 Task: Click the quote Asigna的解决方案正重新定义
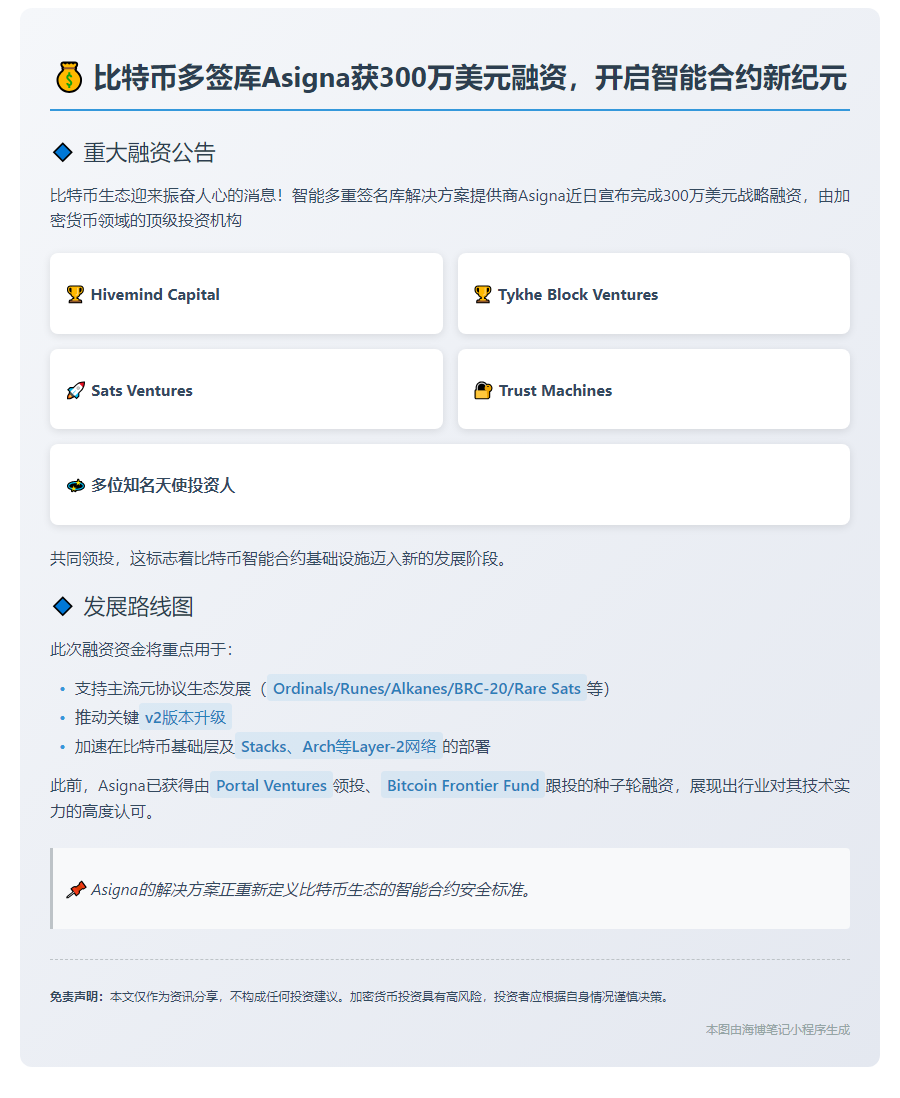pyautogui.click(x=312, y=890)
